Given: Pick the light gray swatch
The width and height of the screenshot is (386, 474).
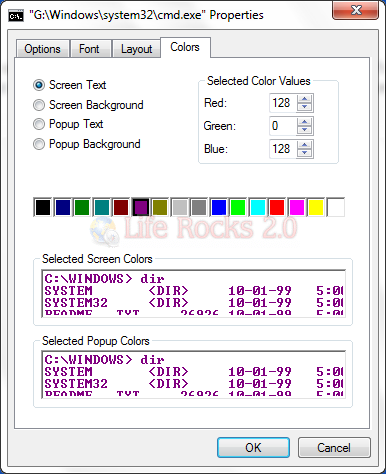Looking at the screenshot, I should coord(180,207).
